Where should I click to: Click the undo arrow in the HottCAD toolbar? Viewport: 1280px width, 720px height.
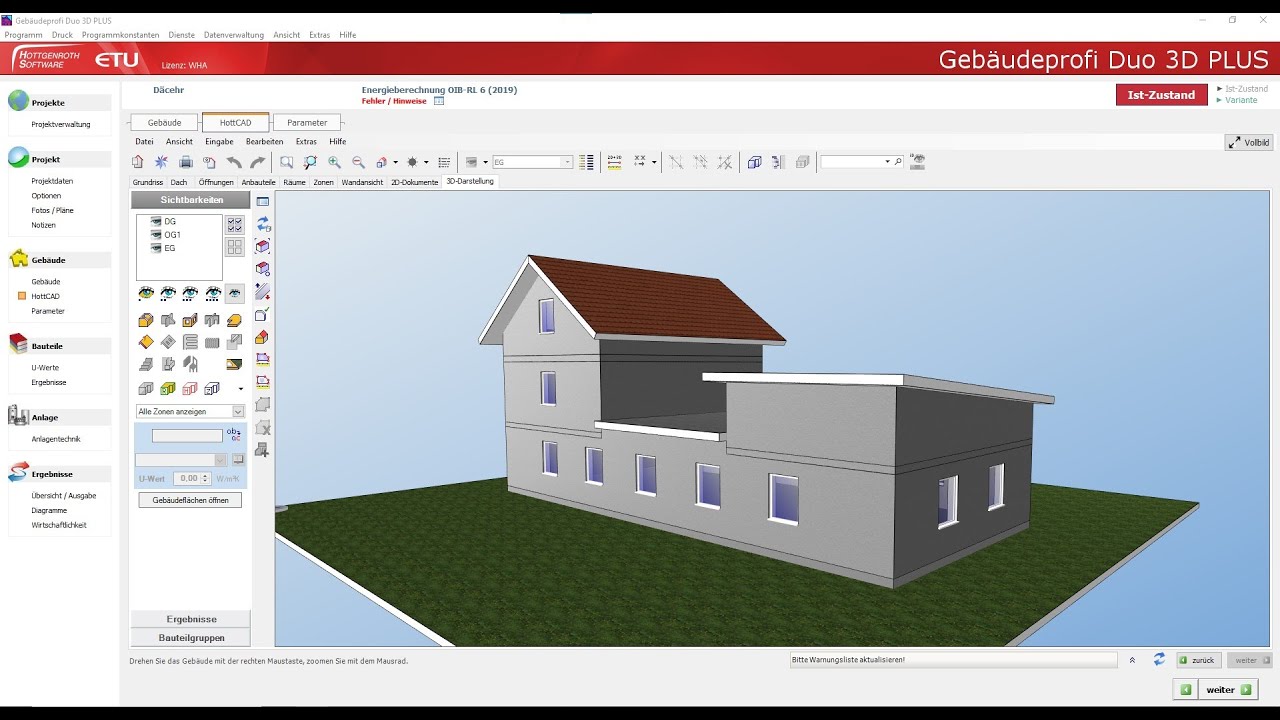pos(234,162)
